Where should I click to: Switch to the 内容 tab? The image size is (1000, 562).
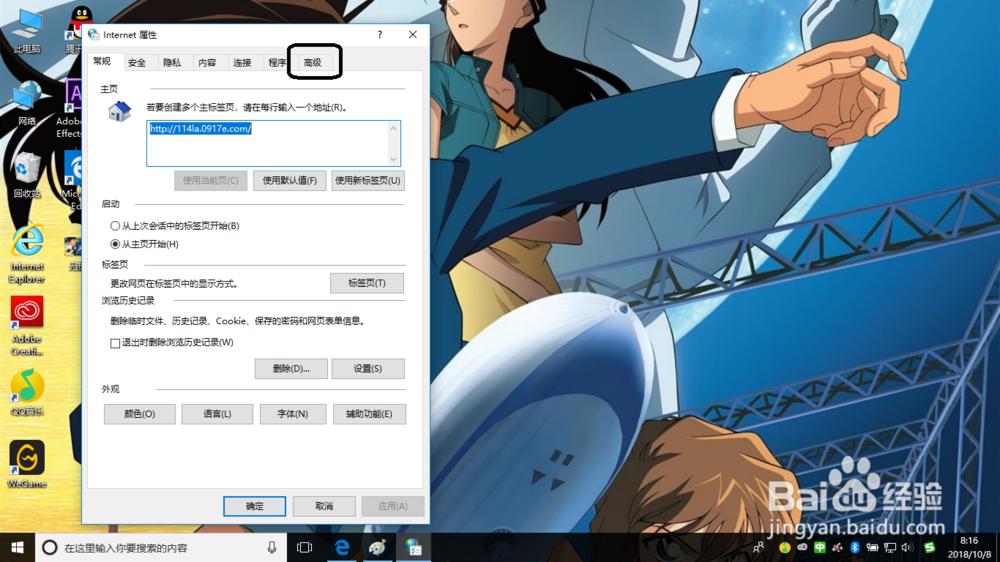point(207,63)
